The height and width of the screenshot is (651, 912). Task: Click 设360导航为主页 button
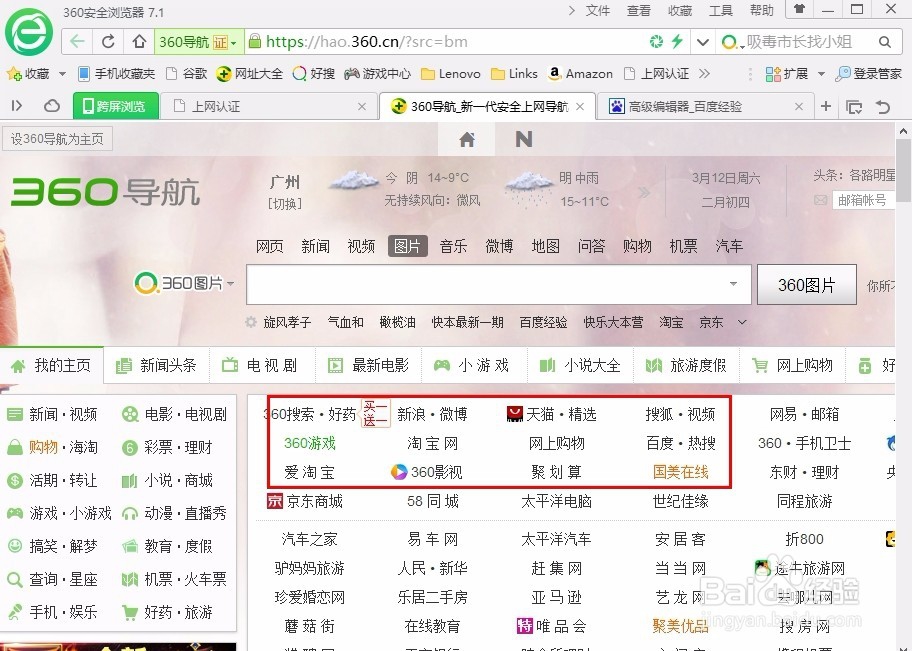[57, 139]
